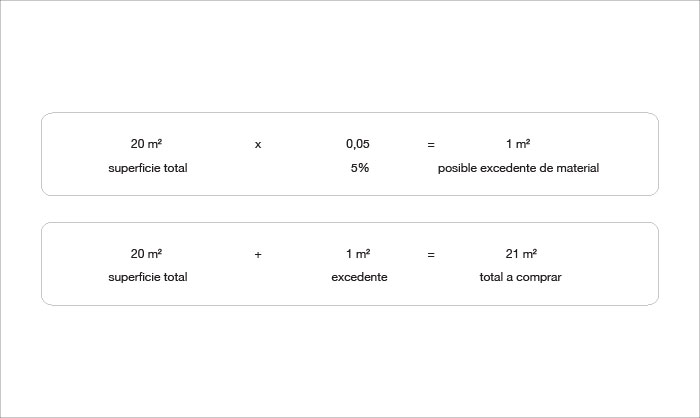Select the equals sign in first box

click(x=431, y=145)
